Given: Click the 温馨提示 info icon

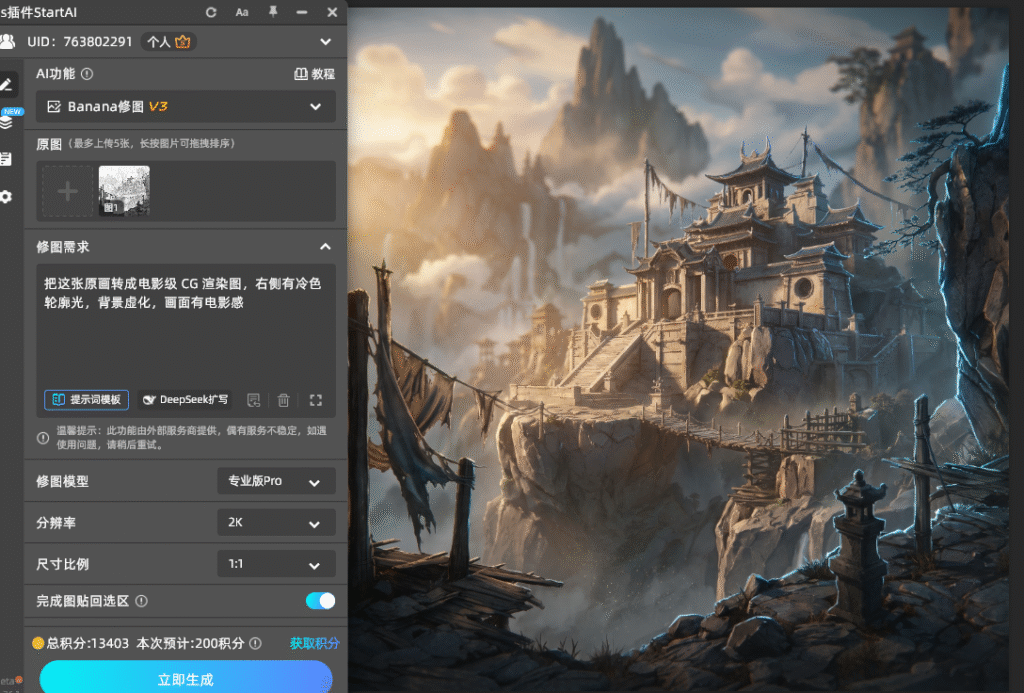Looking at the screenshot, I should tap(43, 438).
